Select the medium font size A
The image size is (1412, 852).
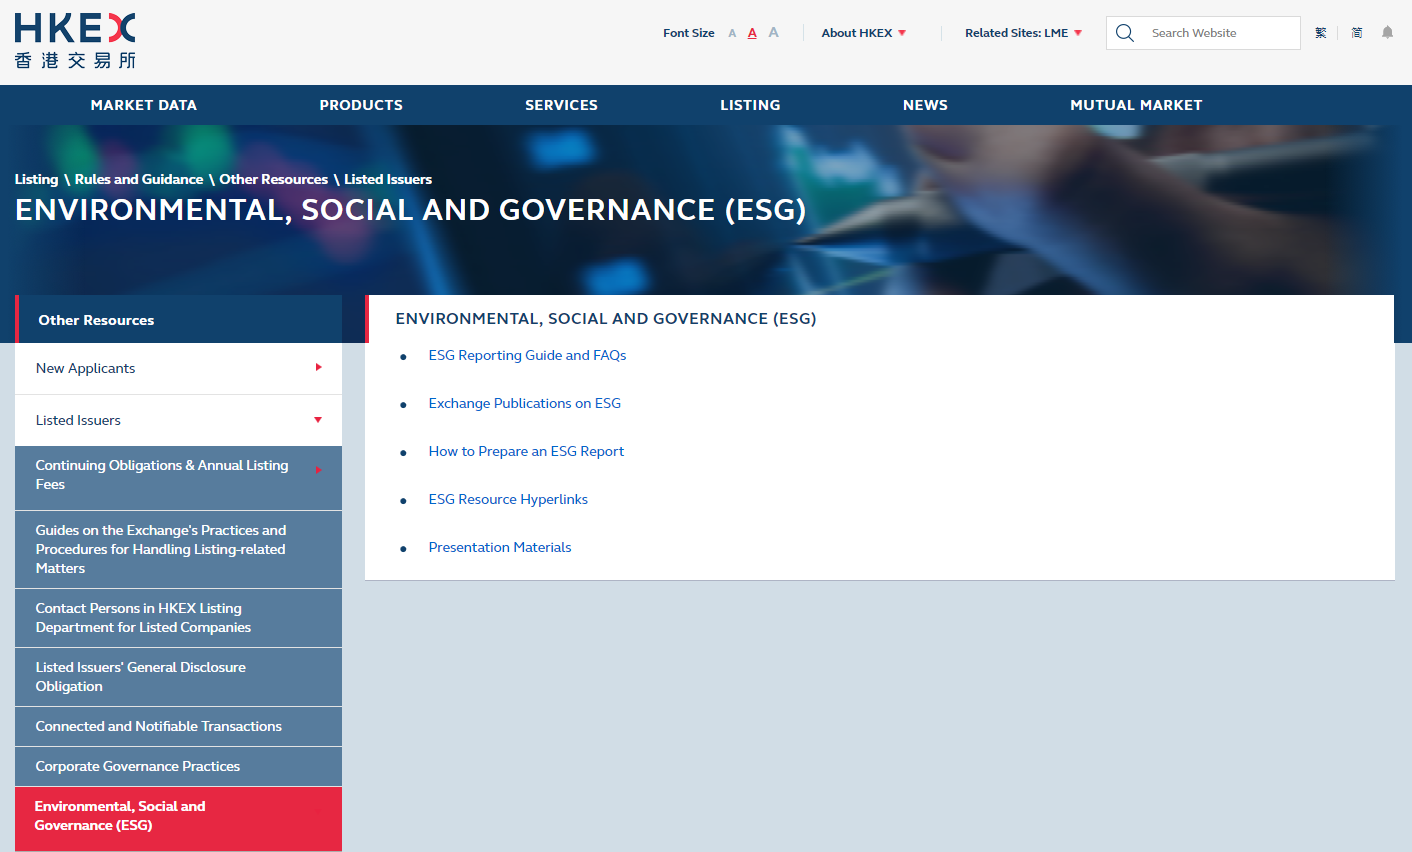click(752, 33)
